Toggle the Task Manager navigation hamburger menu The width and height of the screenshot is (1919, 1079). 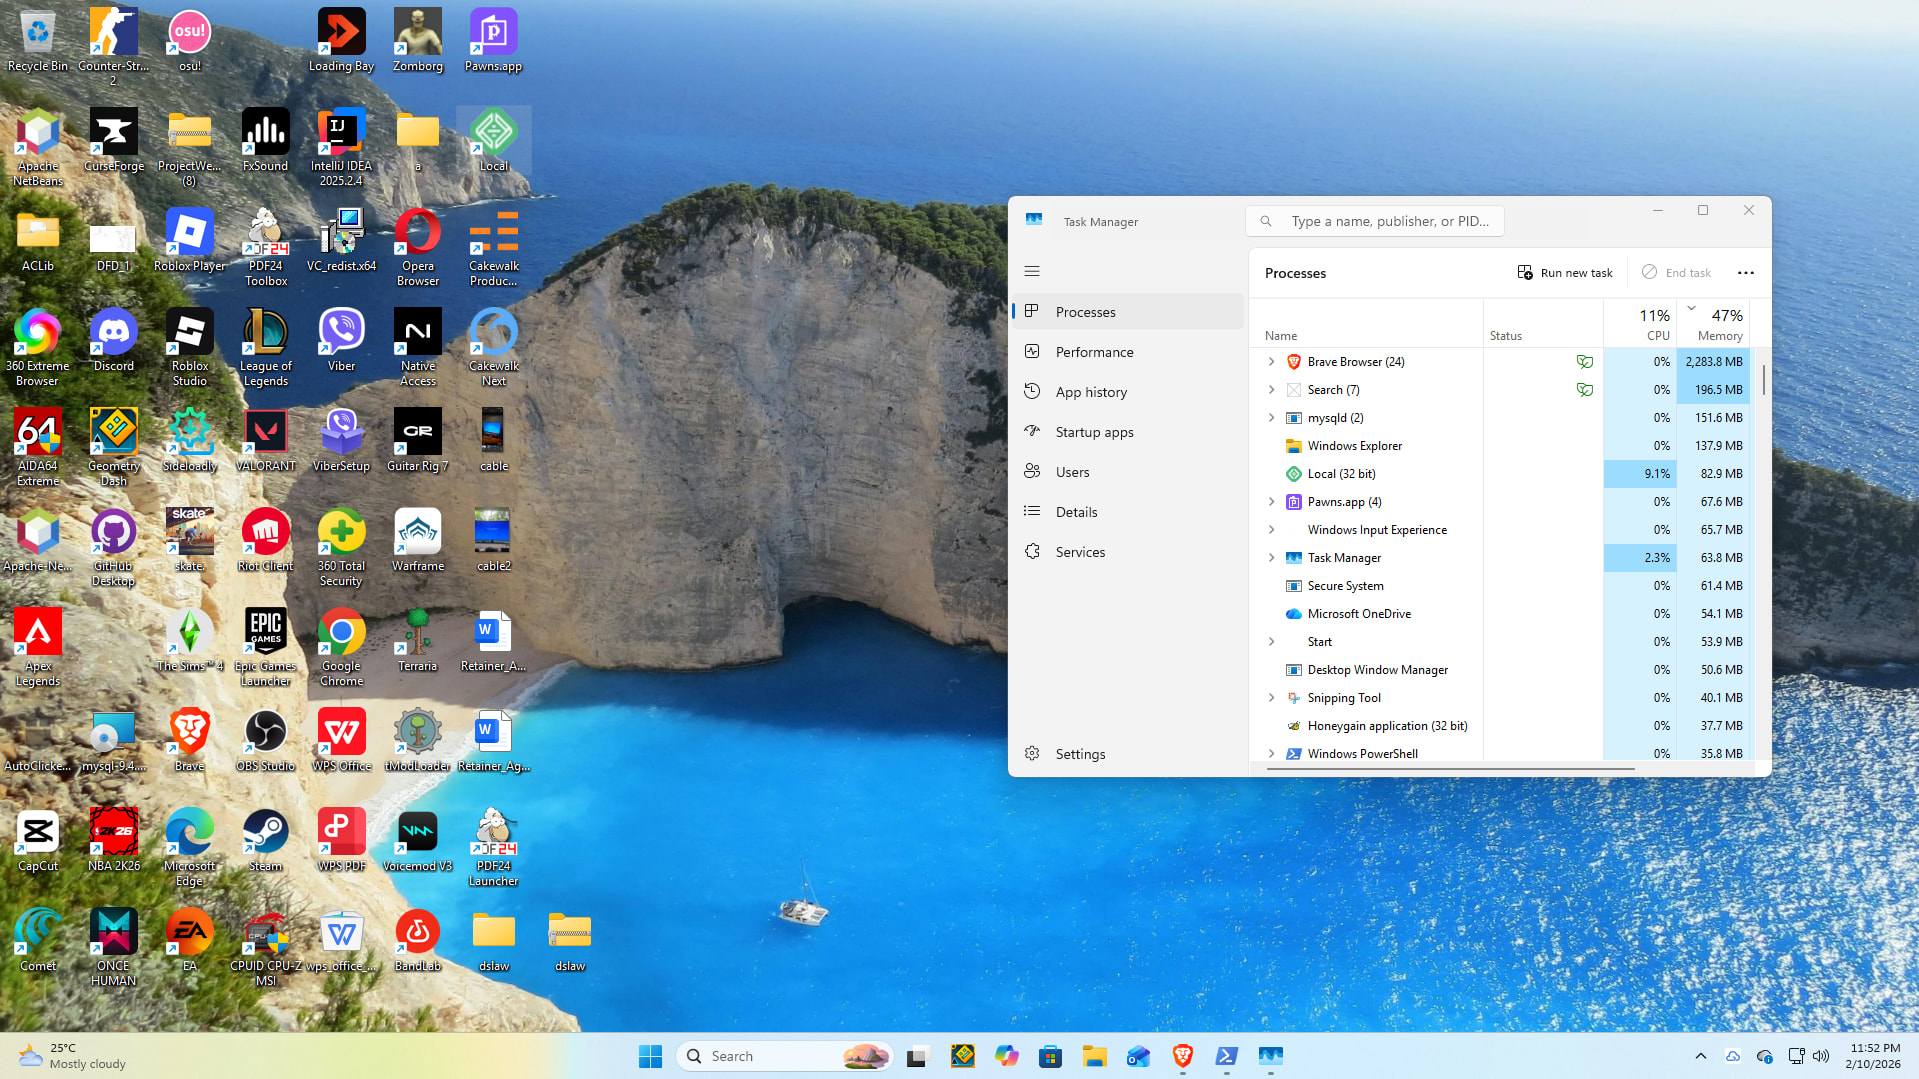click(x=1032, y=271)
